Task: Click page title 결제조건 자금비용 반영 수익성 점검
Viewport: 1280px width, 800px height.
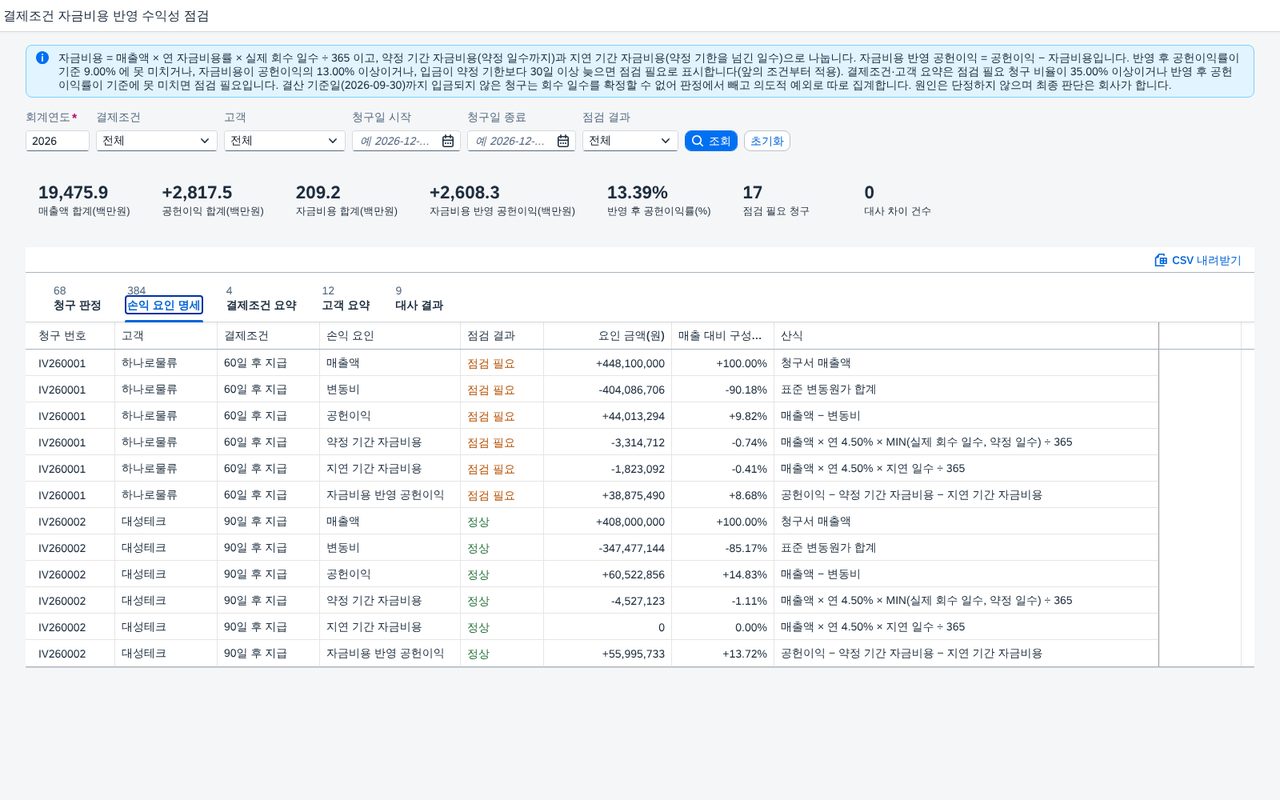Action: 107,17
